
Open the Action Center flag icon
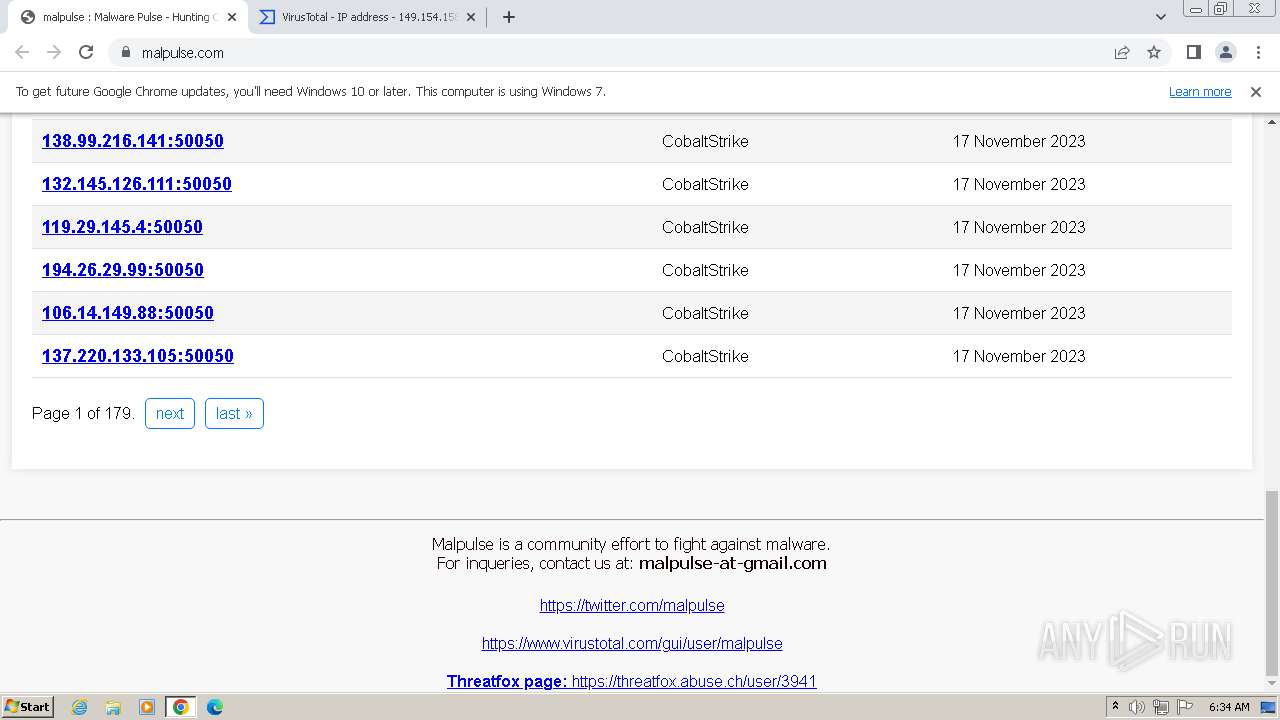pos(1185,707)
